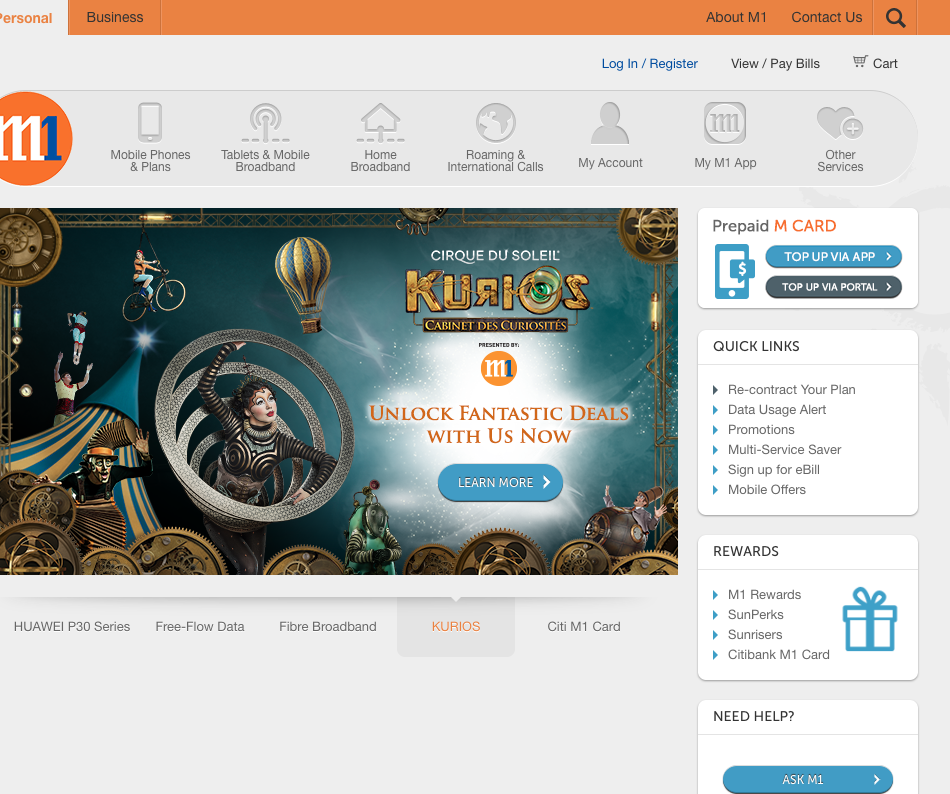
Task: Open Sunrisers rewards link
Action: tap(755, 635)
